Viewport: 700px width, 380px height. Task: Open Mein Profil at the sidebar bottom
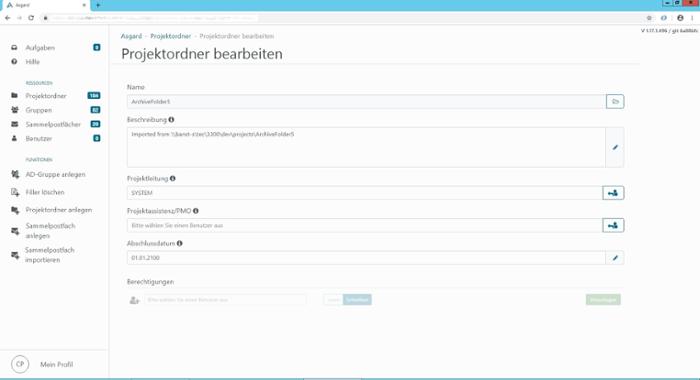coord(56,364)
